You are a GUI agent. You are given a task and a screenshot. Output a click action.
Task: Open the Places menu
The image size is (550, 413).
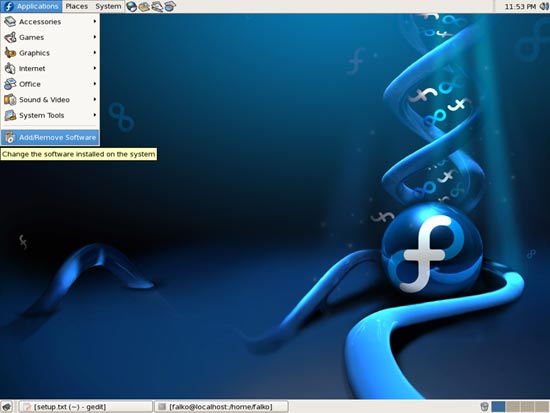tap(76, 6)
